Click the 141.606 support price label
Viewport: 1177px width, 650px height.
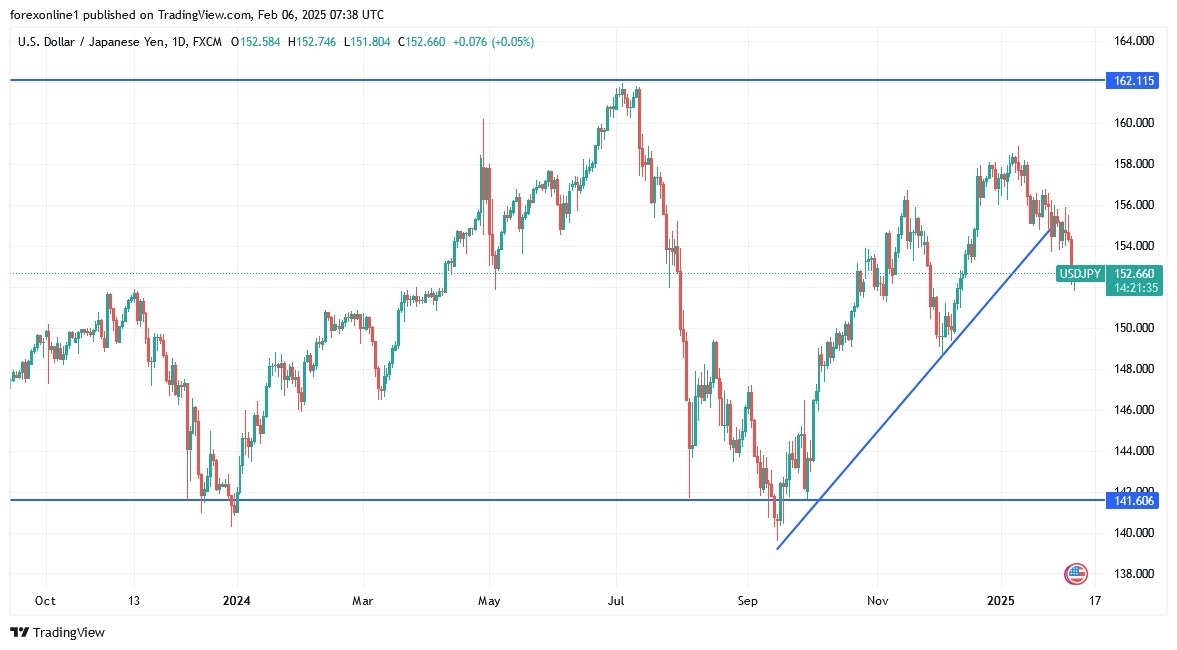point(1131,500)
